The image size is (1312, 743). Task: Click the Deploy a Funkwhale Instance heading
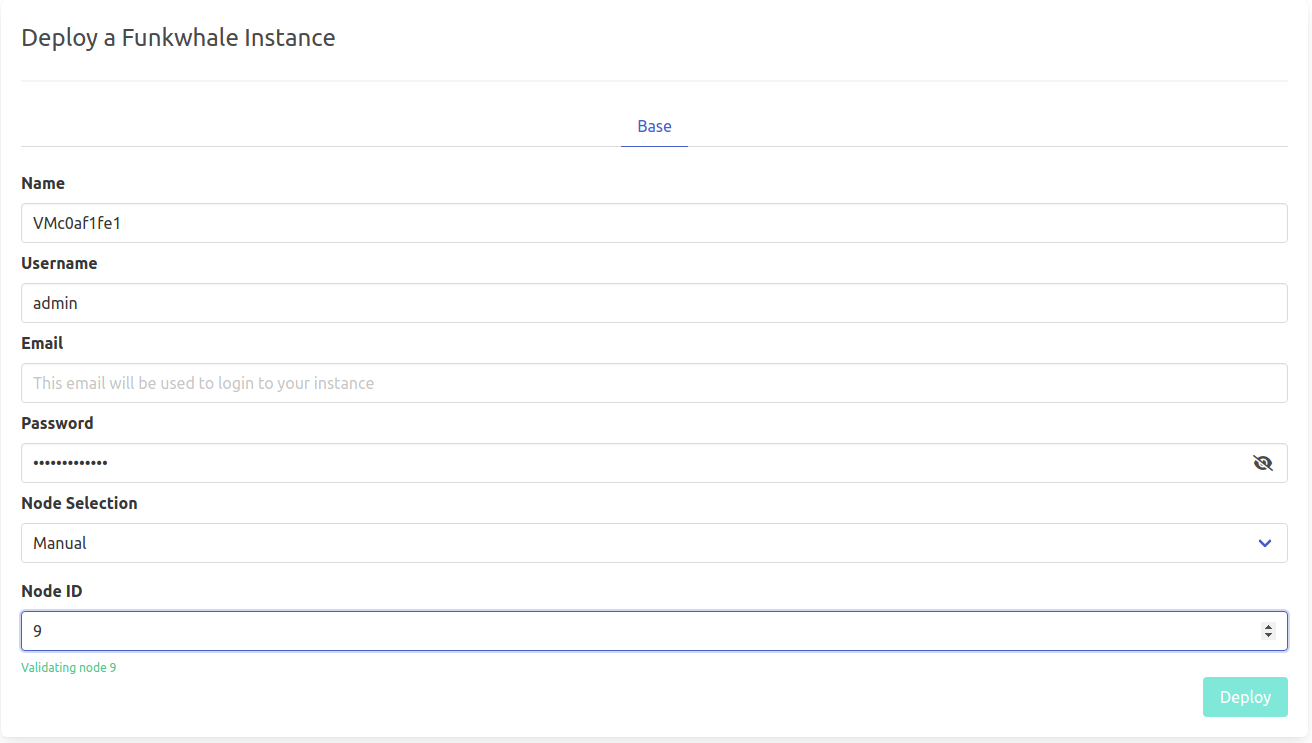click(178, 38)
